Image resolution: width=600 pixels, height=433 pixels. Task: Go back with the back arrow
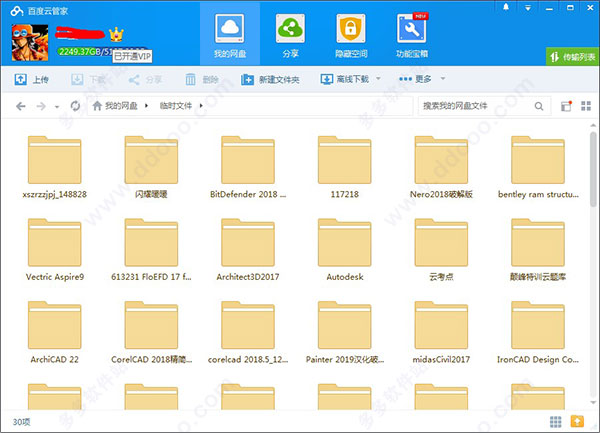pyautogui.click(x=21, y=106)
